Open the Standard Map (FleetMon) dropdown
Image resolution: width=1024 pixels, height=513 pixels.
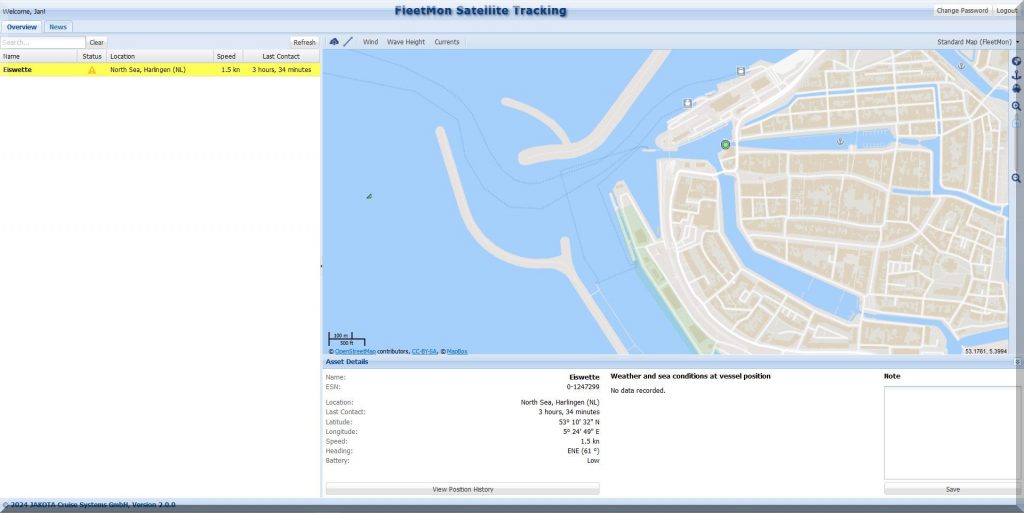(x=978, y=42)
